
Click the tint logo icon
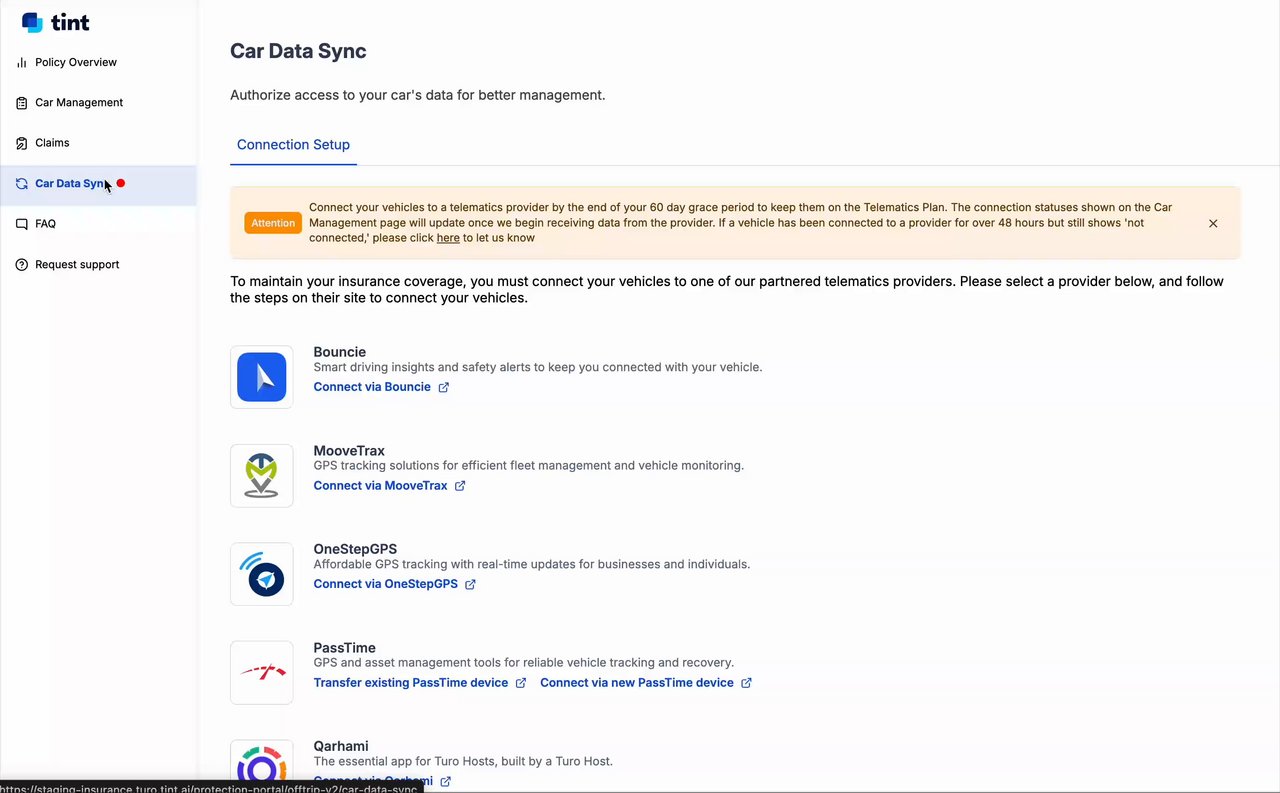click(32, 22)
